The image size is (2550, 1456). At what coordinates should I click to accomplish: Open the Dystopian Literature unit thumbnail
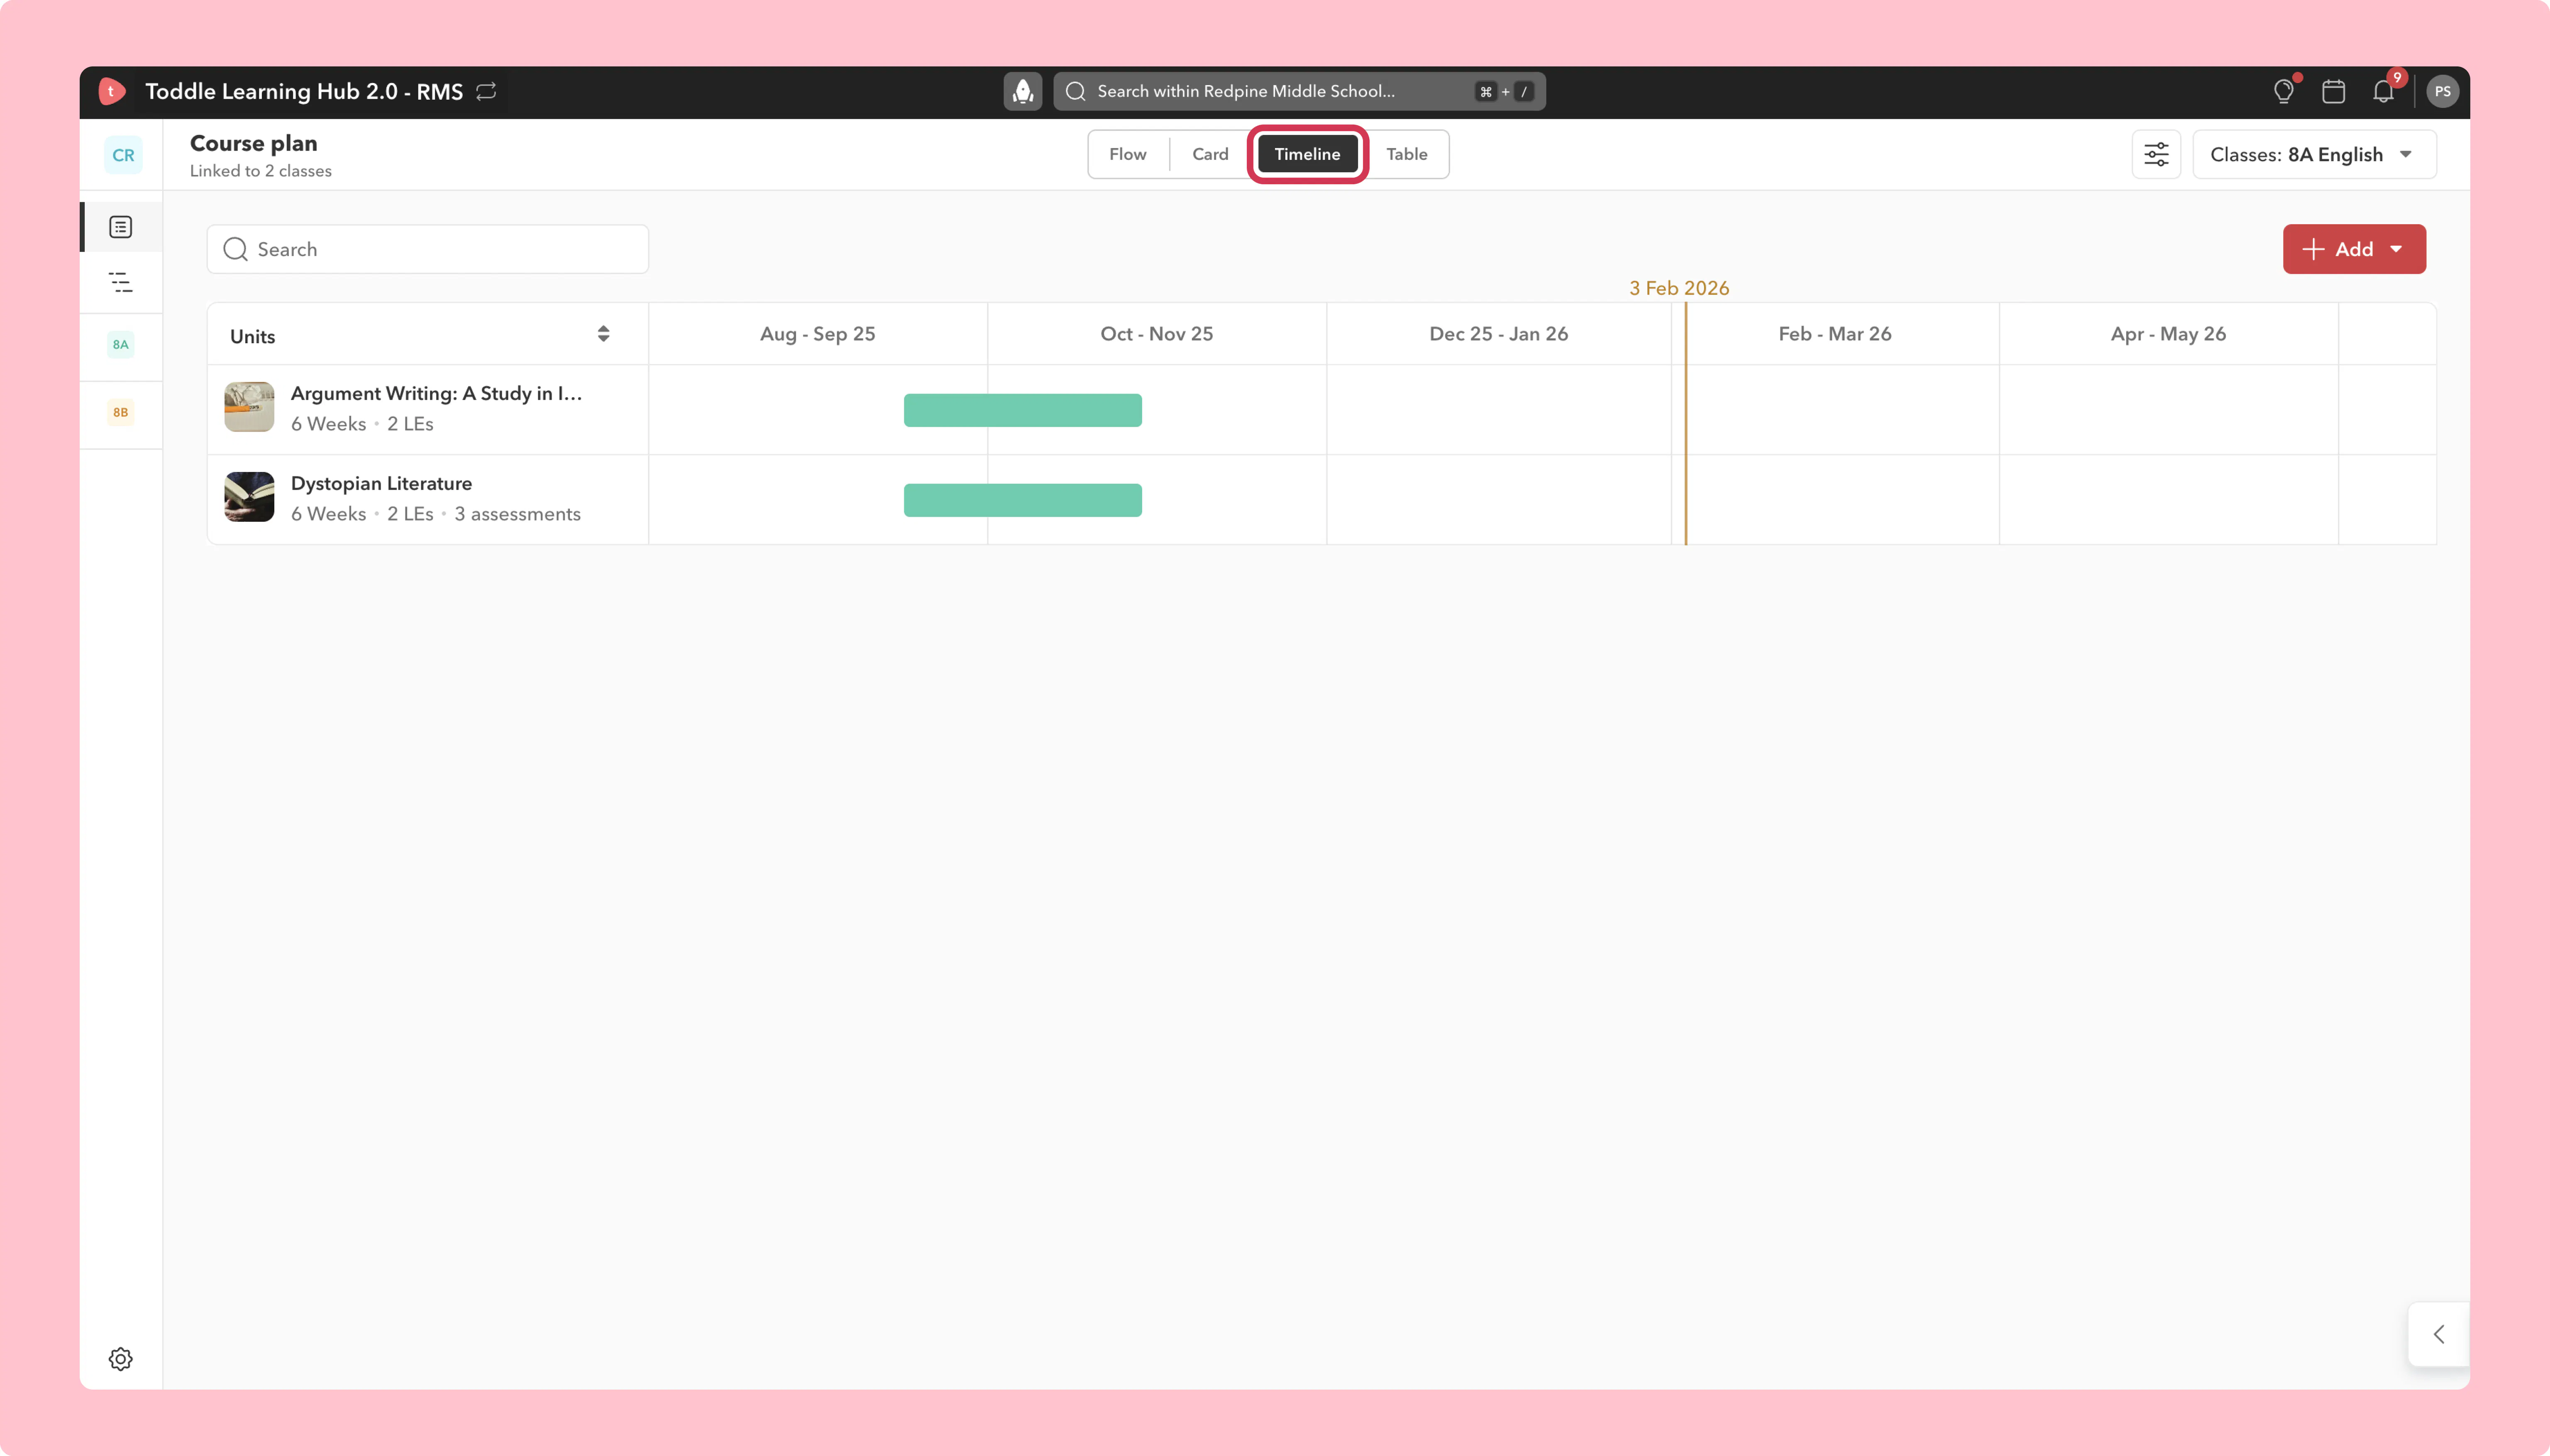pos(249,497)
